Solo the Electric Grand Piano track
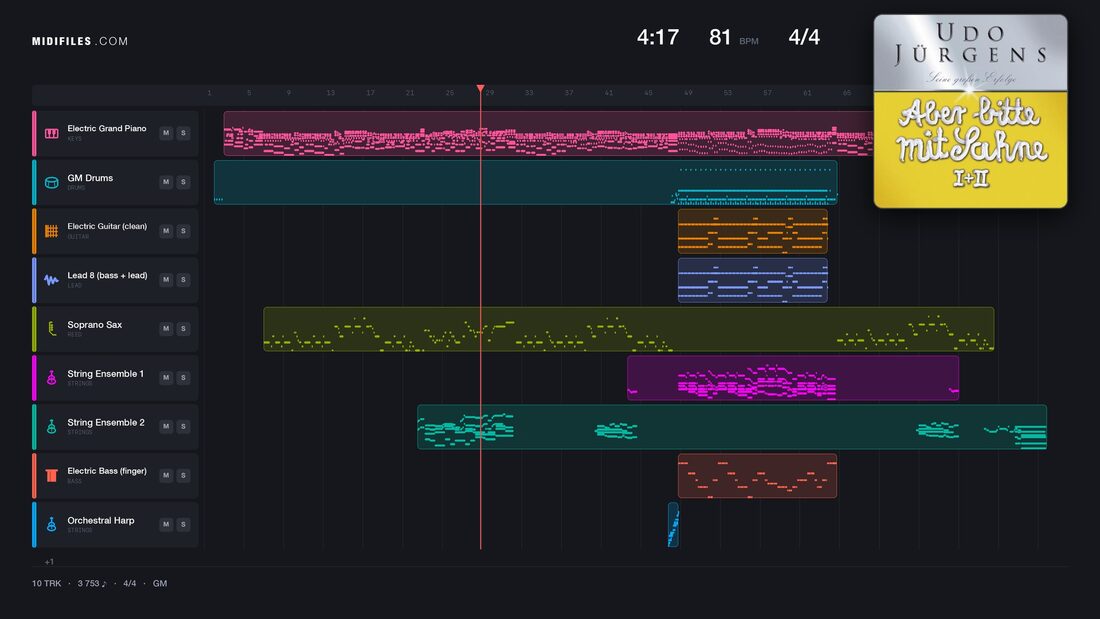Screen dimensions: 1100x619 point(183,133)
